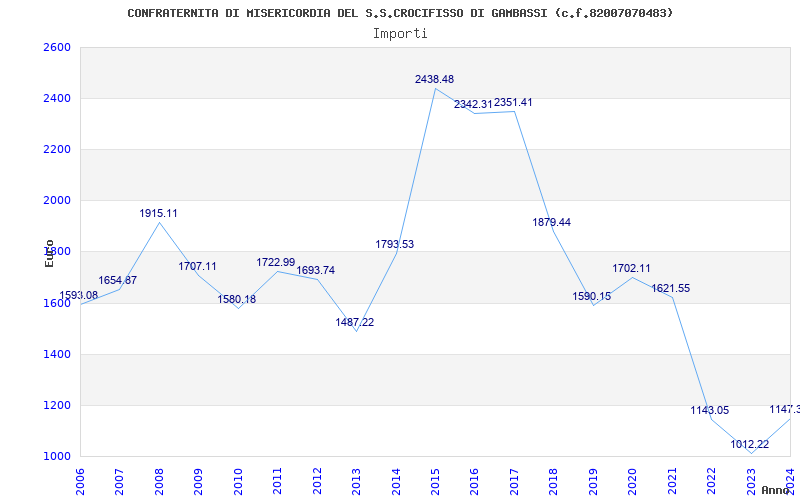
Task: Select the 1702.11 data label
Action: point(632,268)
